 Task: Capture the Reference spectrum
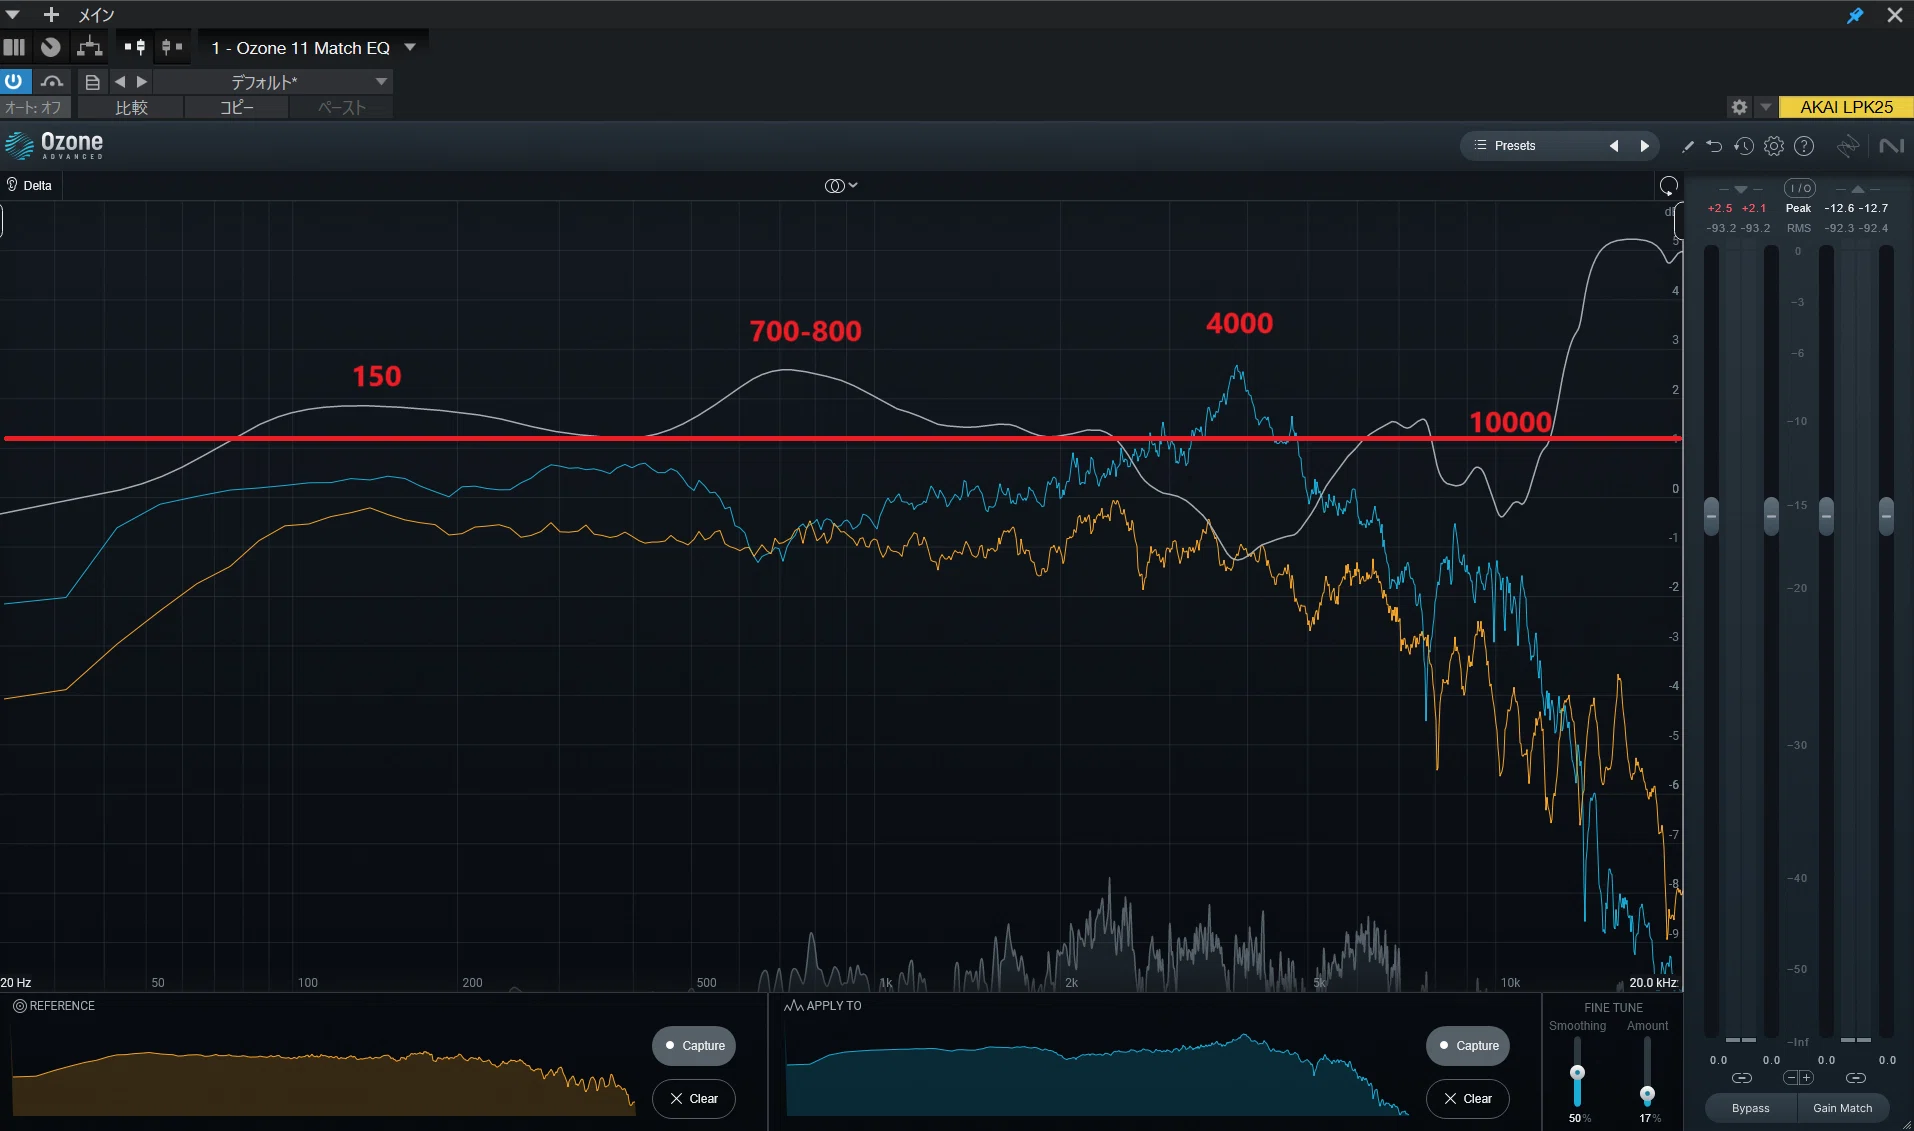[x=694, y=1046]
